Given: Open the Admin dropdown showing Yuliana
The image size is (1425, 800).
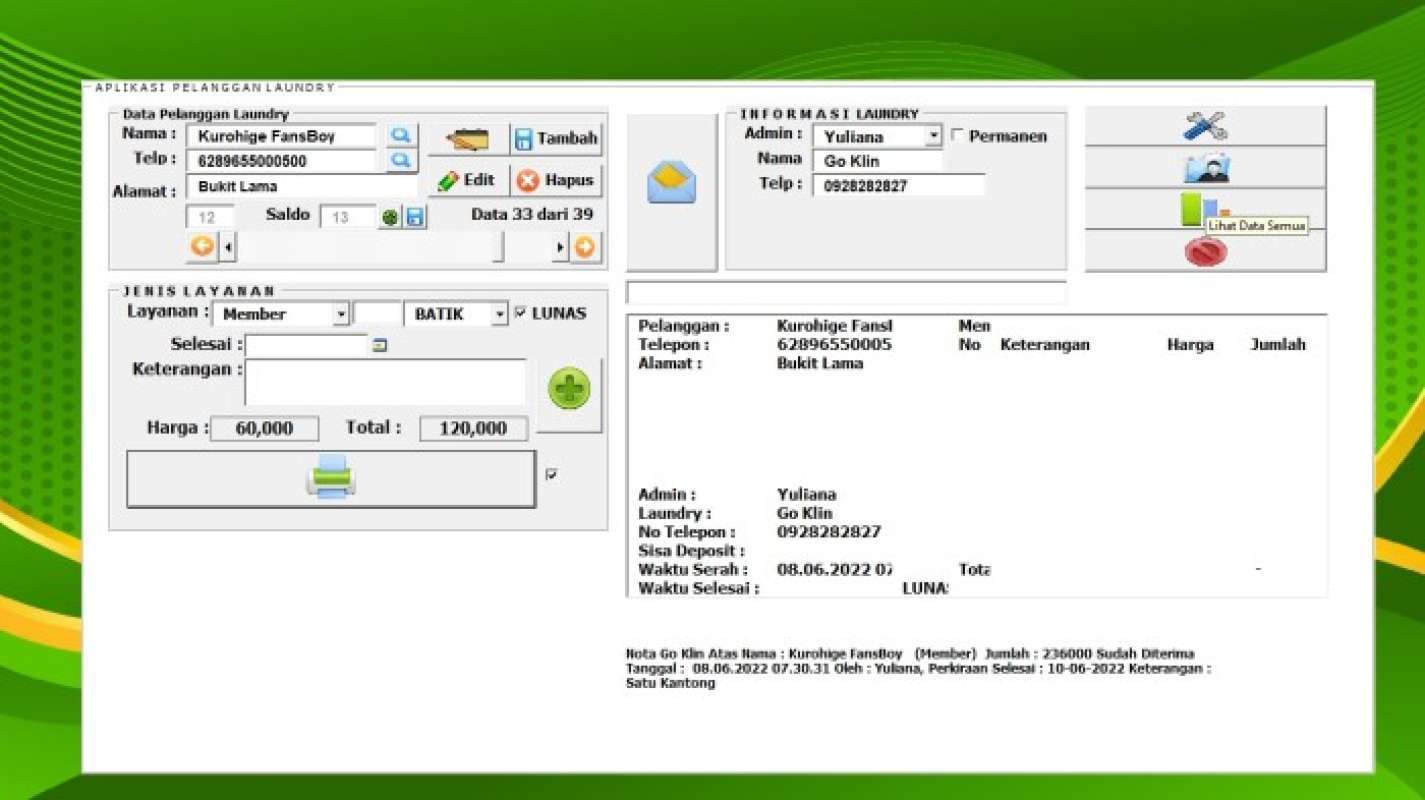Looking at the screenshot, I should click(x=934, y=135).
